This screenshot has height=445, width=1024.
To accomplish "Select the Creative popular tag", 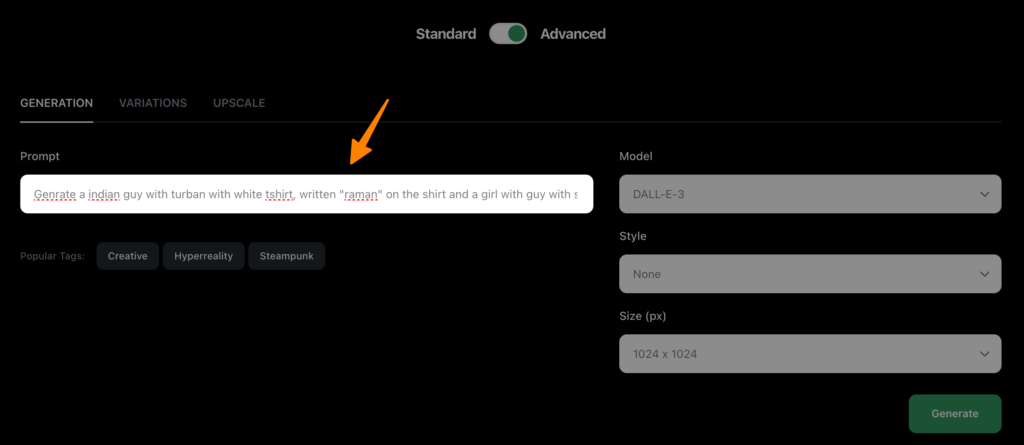I will tap(127, 256).
